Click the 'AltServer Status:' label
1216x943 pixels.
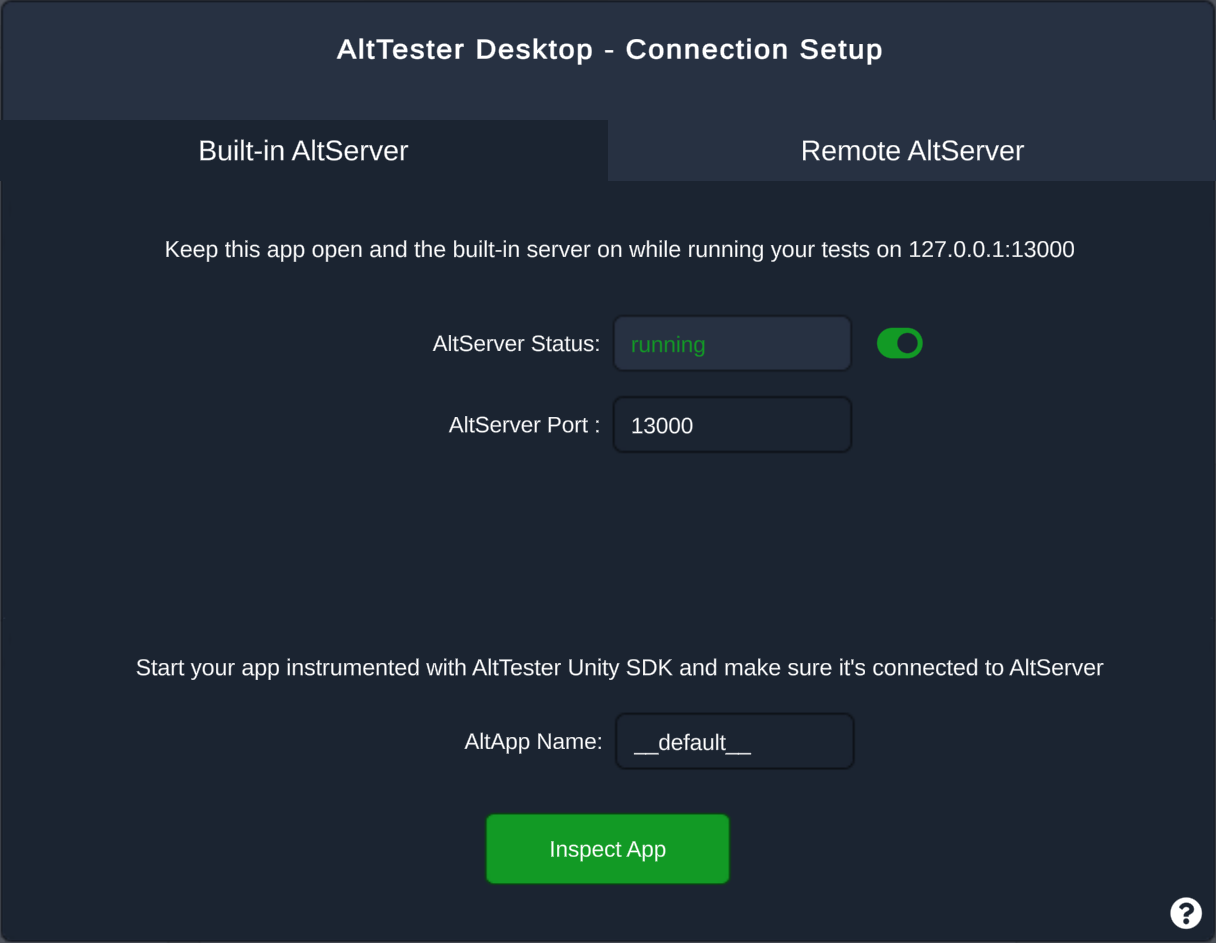tap(516, 344)
